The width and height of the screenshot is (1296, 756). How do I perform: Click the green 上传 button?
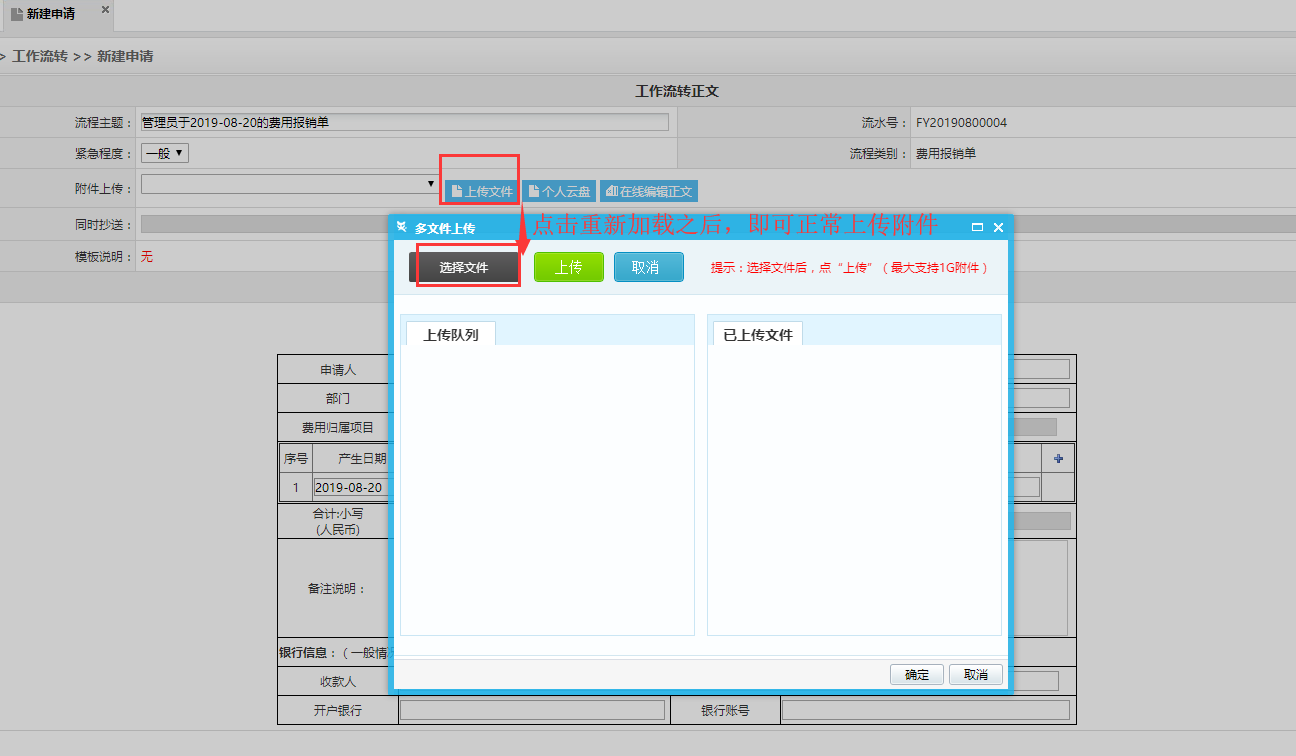point(568,267)
